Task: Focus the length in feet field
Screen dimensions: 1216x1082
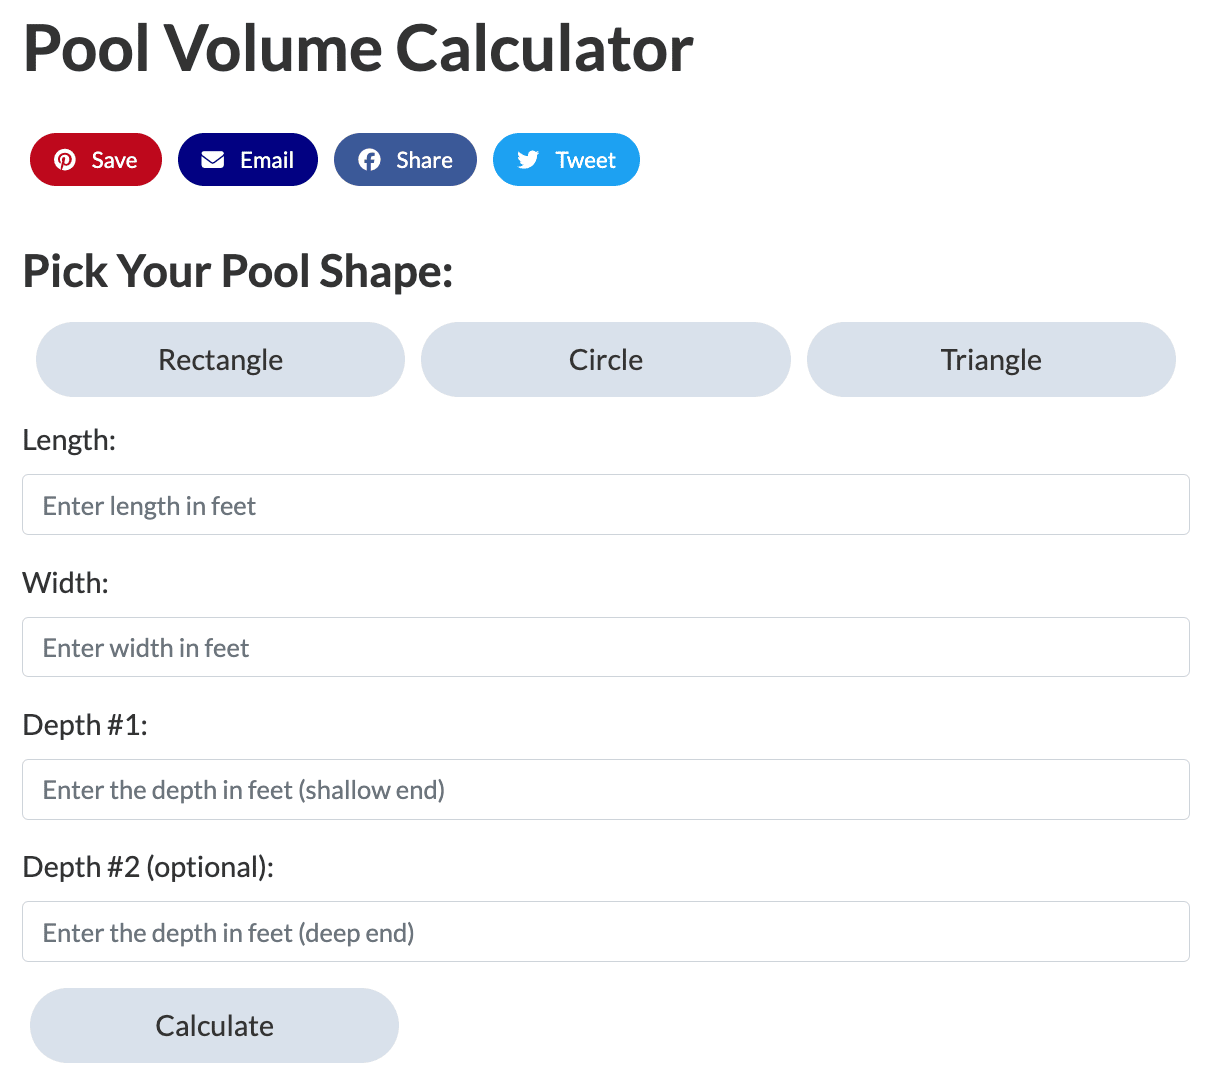Action: 606,505
